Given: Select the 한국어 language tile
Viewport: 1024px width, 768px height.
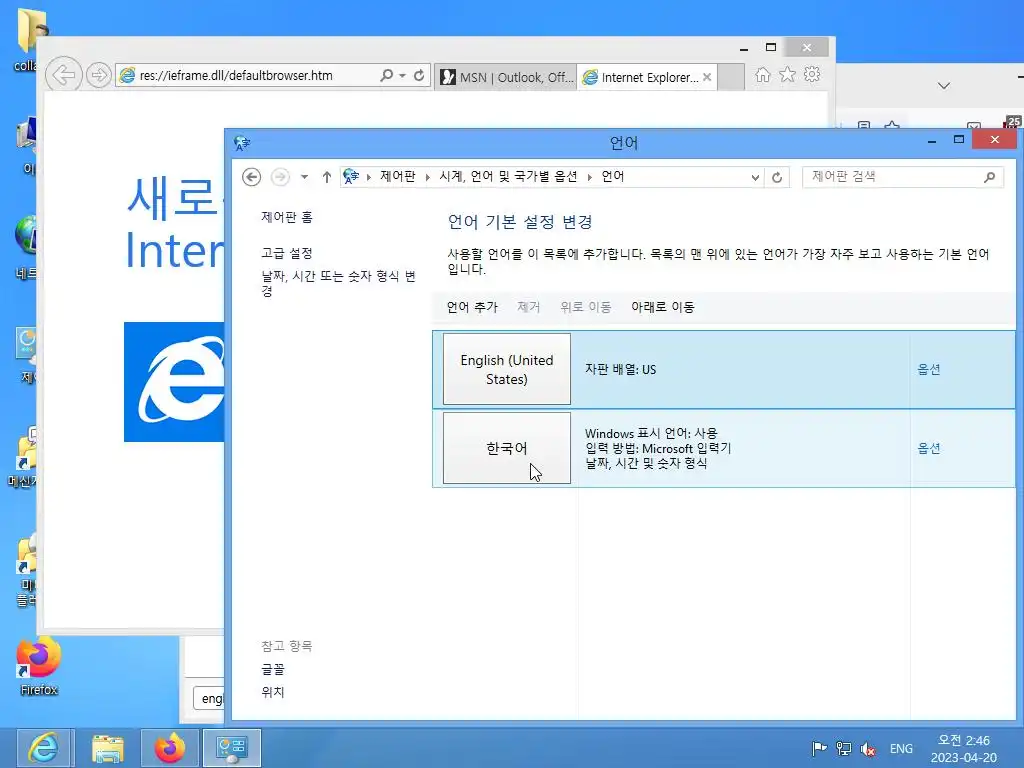Looking at the screenshot, I should click(507, 448).
